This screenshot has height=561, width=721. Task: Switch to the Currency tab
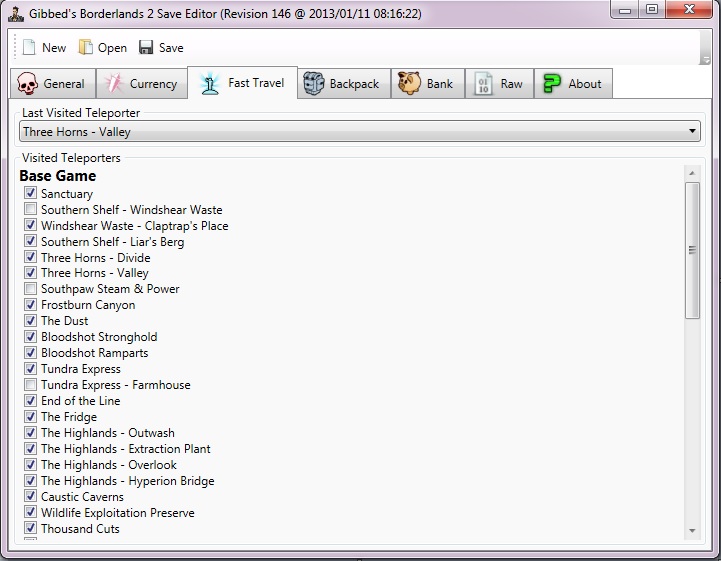tap(142, 84)
